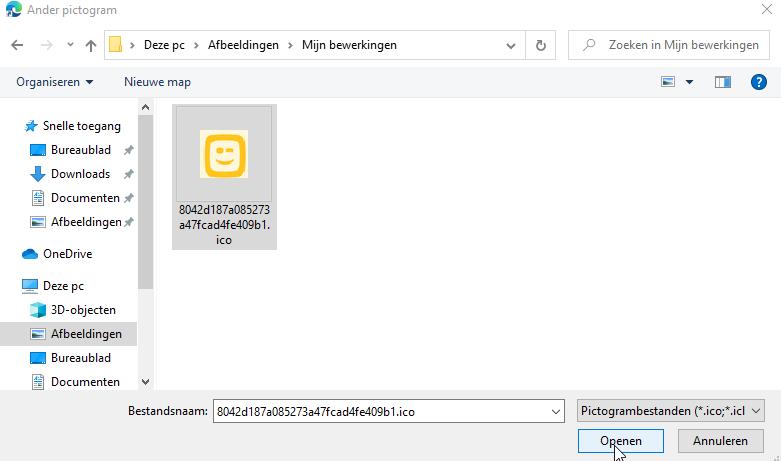Screen dimensions: 781x461
Task: Expand the Bestandsnaam history dropdown arrow
Action: point(556,411)
